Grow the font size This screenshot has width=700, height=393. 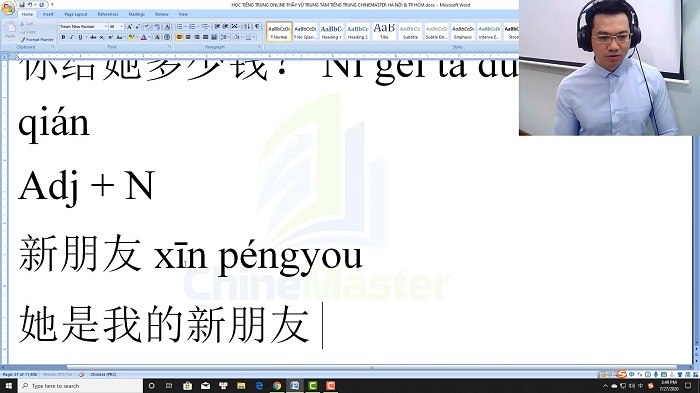coord(129,26)
